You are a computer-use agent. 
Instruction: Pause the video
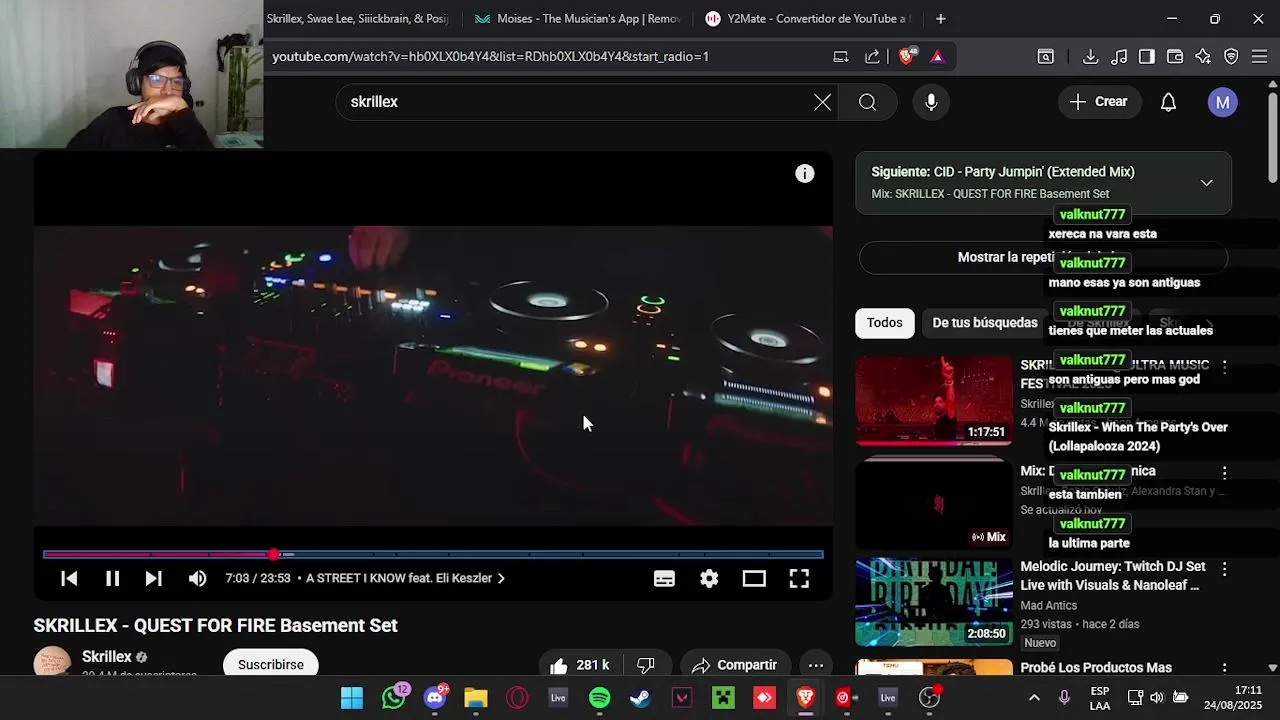(x=112, y=578)
